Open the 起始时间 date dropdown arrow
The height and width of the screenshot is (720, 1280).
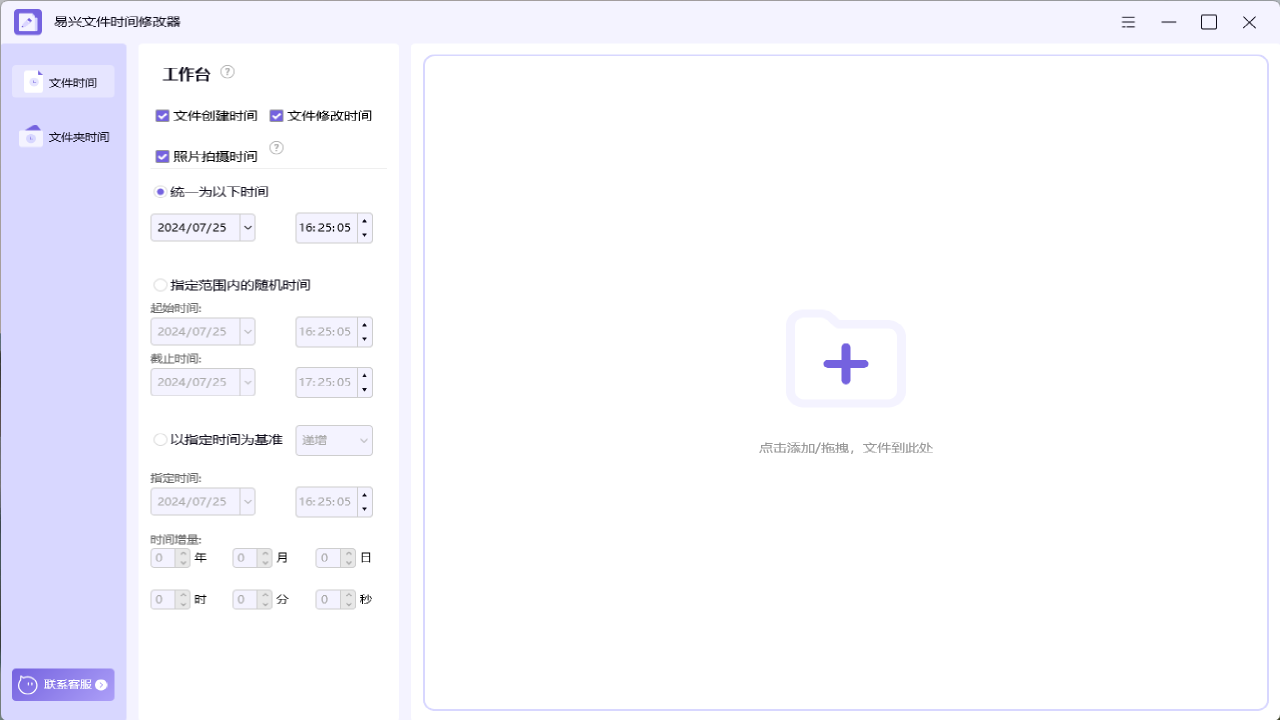[248, 331]
